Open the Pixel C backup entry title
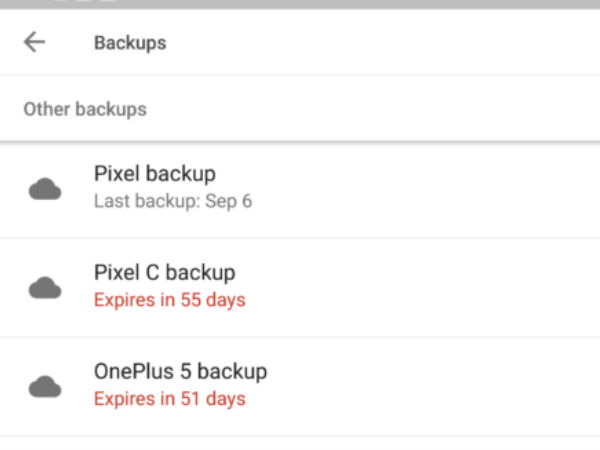The width and height of the screenshot is (600, 450). 164,273
